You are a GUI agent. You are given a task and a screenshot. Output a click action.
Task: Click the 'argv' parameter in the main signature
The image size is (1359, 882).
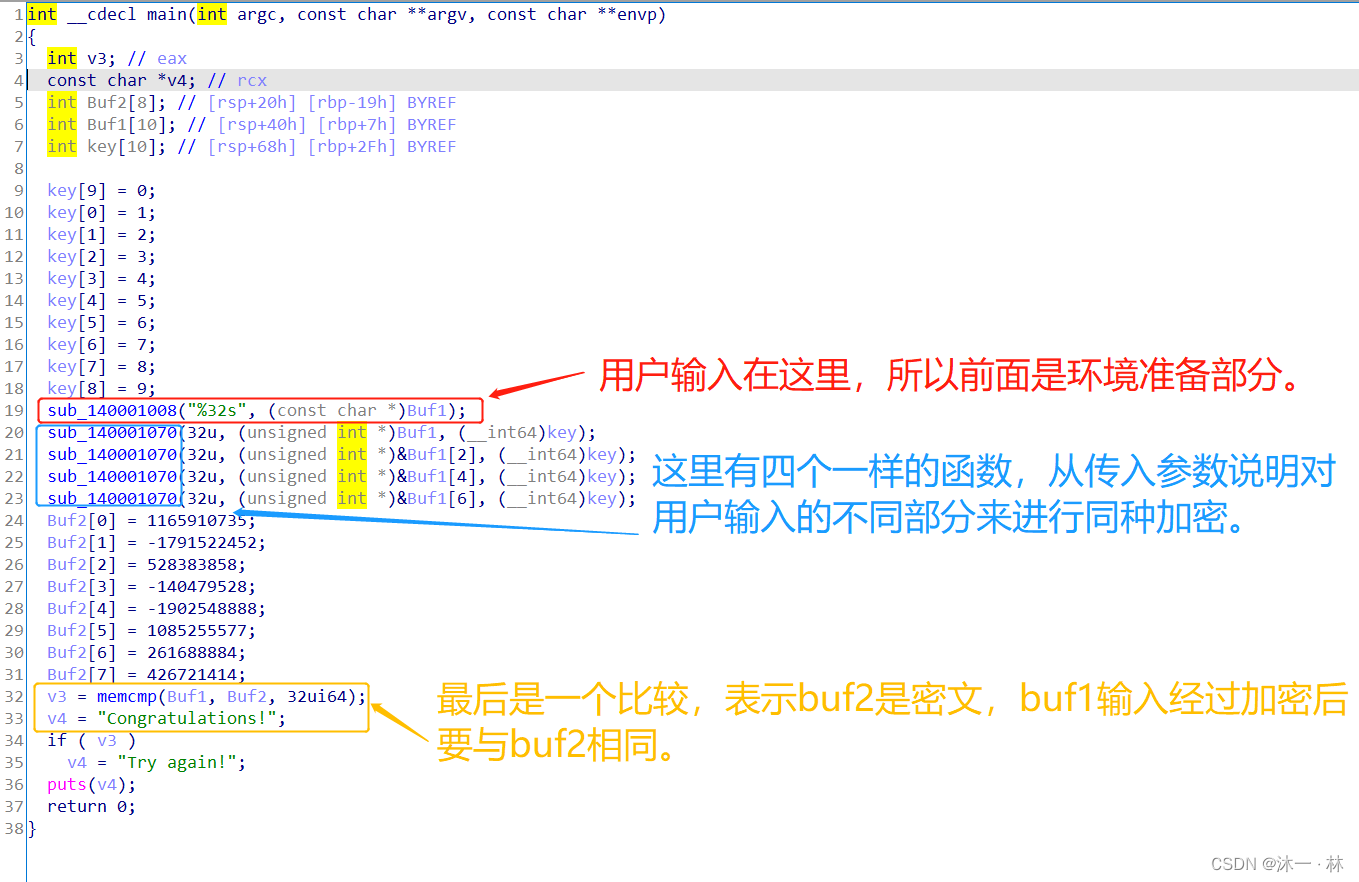[448, 14]
